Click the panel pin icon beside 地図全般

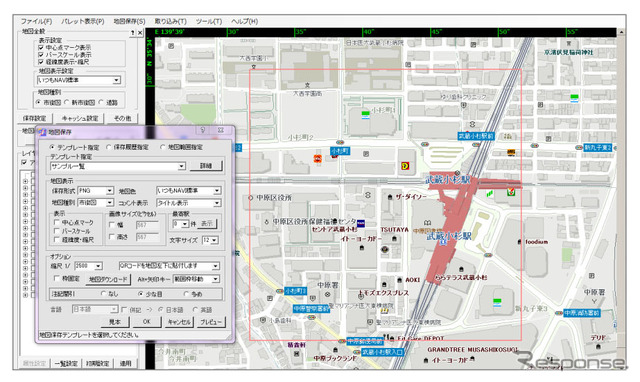[x=133, y=33]
